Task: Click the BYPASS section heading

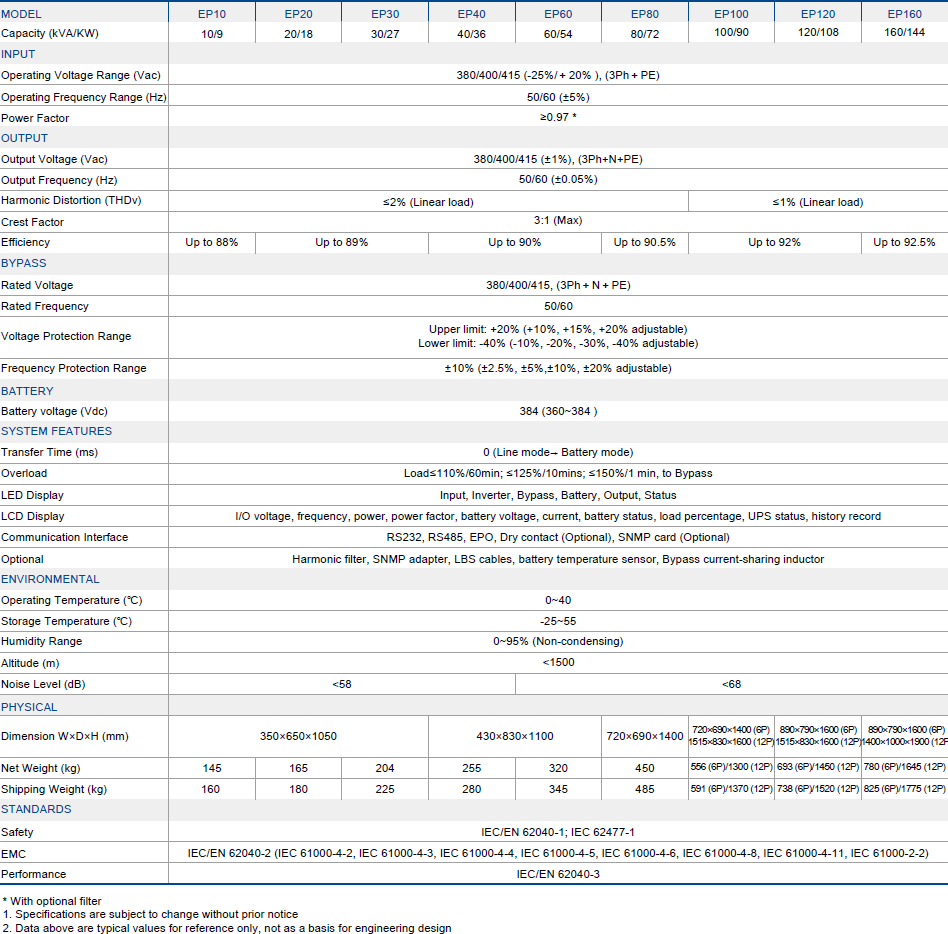Action: click(x=24, y=263)
